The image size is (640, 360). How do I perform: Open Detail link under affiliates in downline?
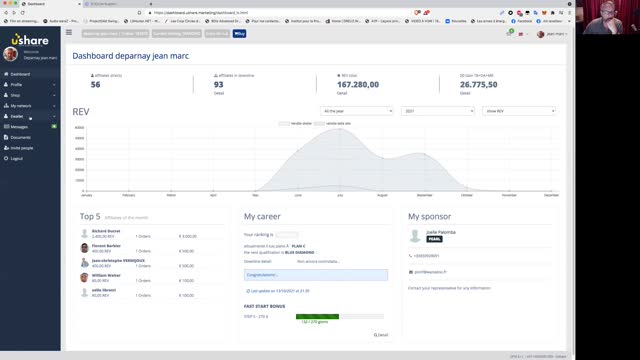point(219,93)
